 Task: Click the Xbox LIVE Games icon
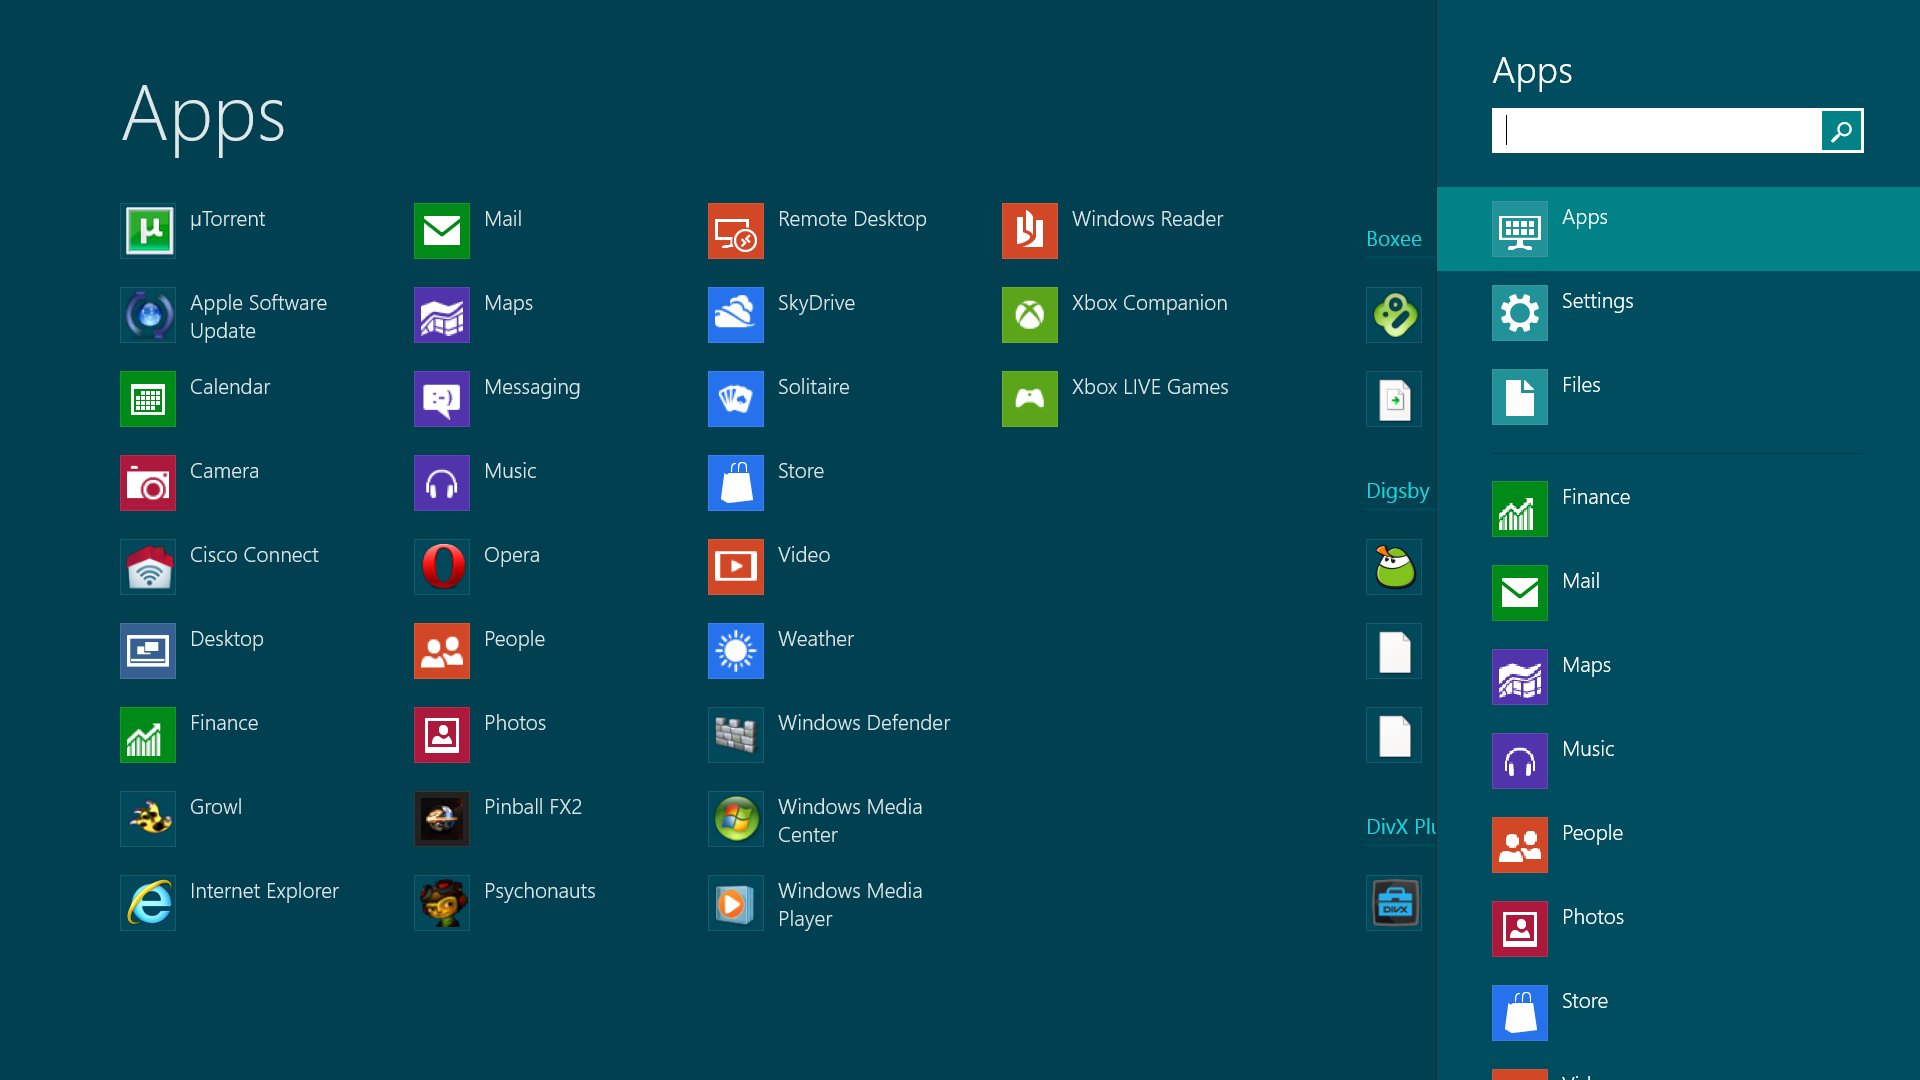coord(1030,399)
